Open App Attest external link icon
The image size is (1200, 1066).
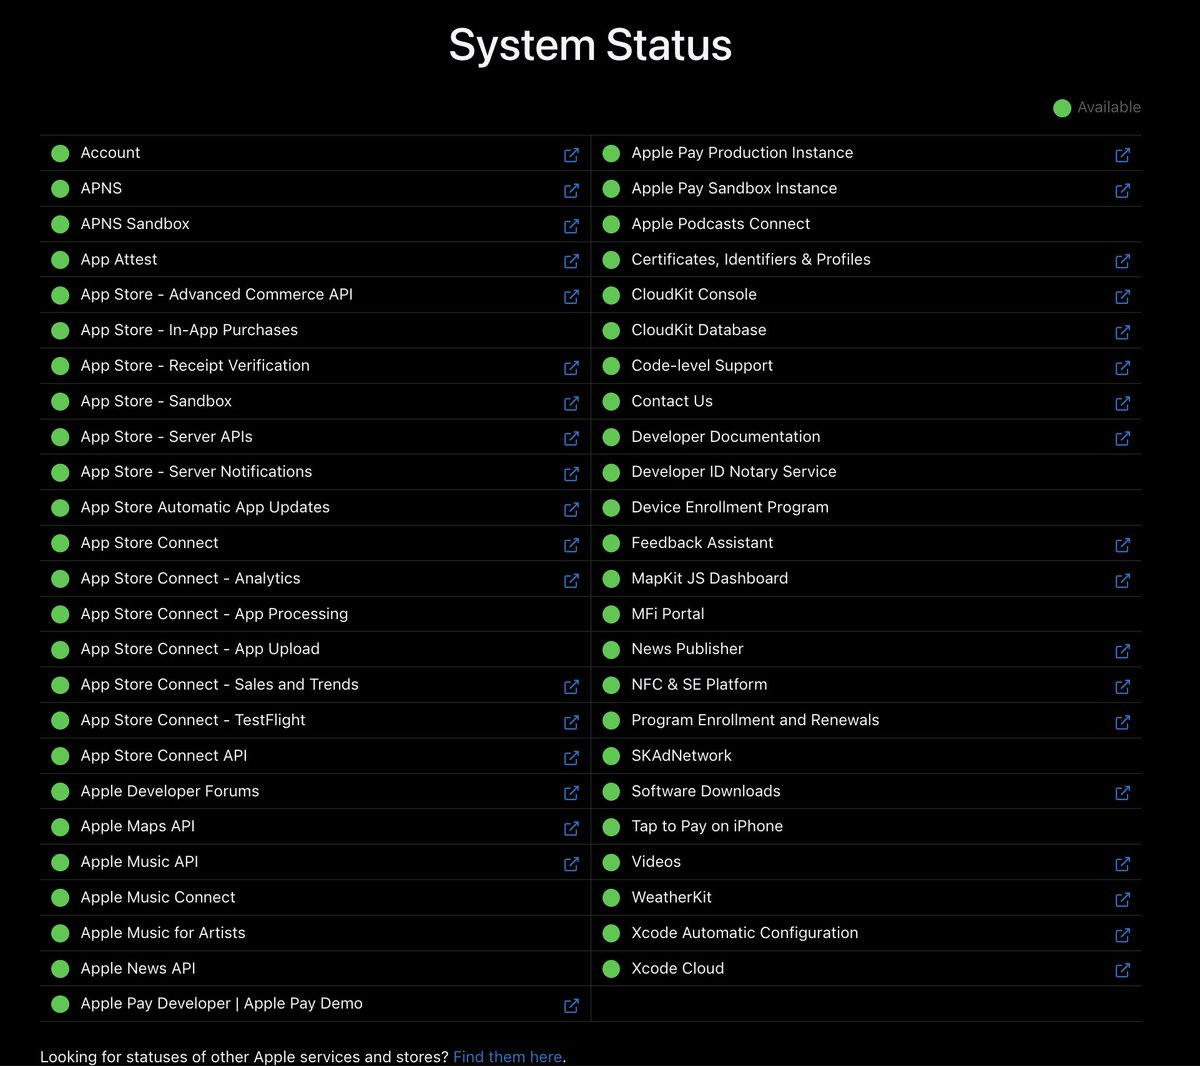(571, 261)
